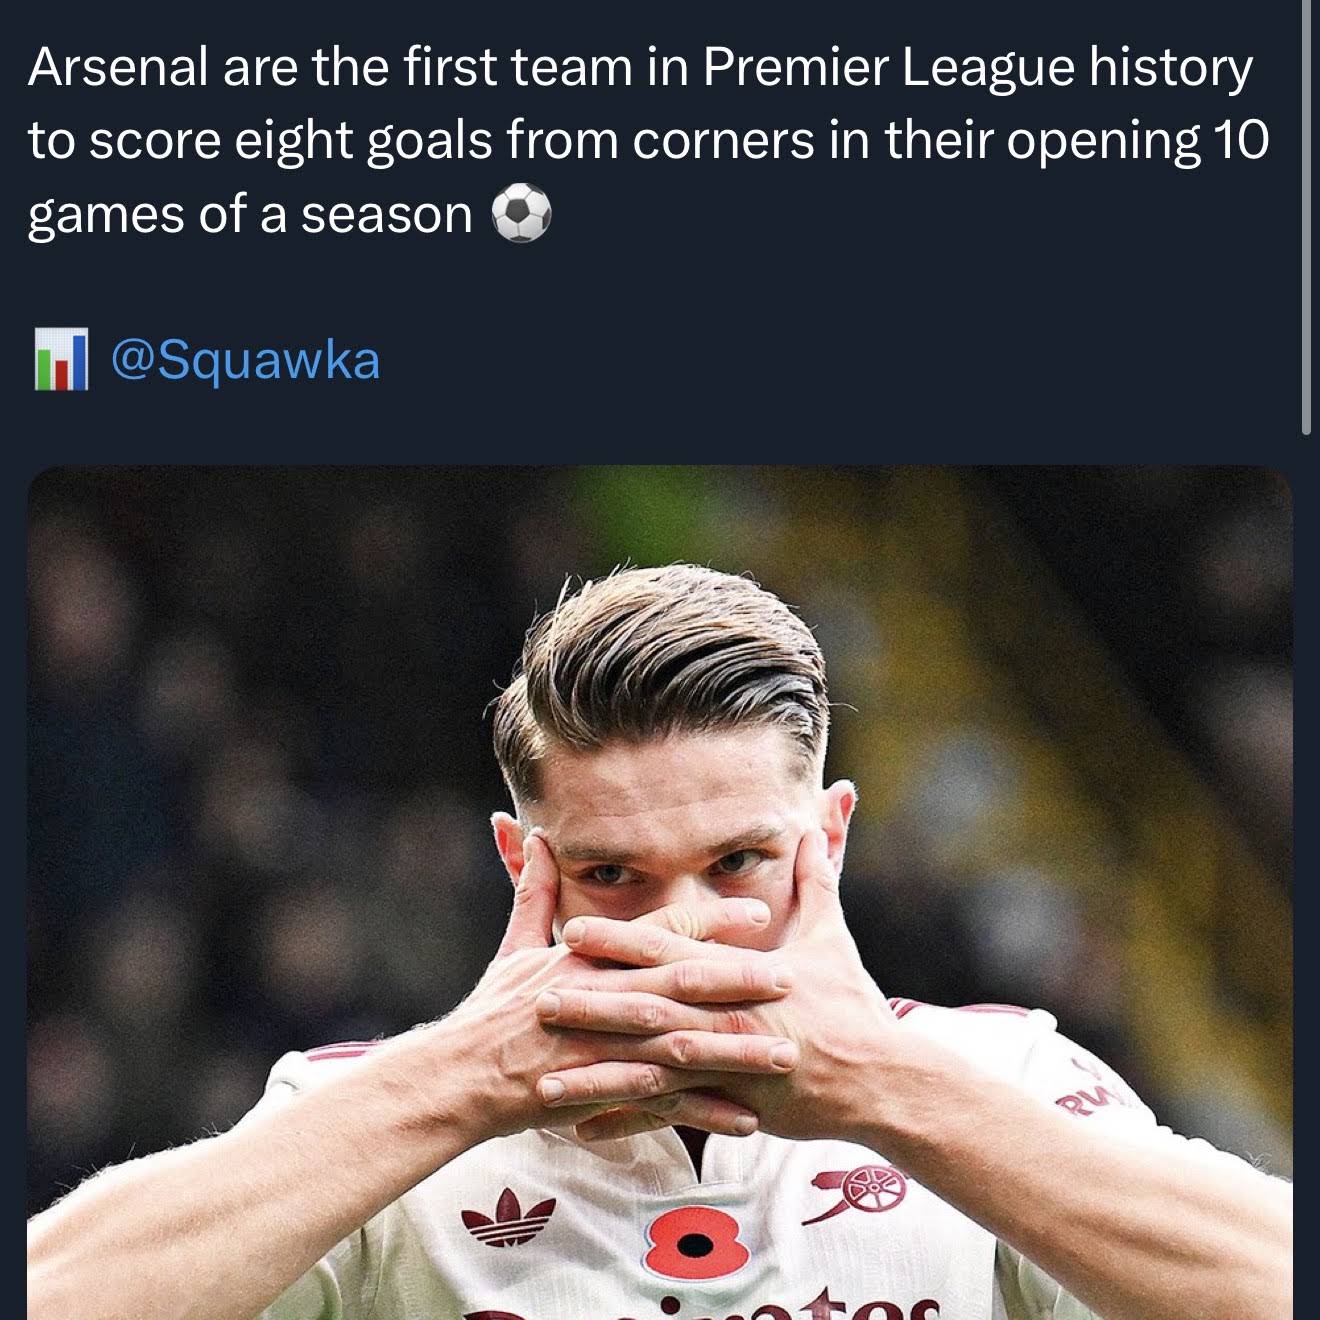Click the soccer ball emoji after "season"
This screenshot has width=1320, height=1320.
point(521,214)
